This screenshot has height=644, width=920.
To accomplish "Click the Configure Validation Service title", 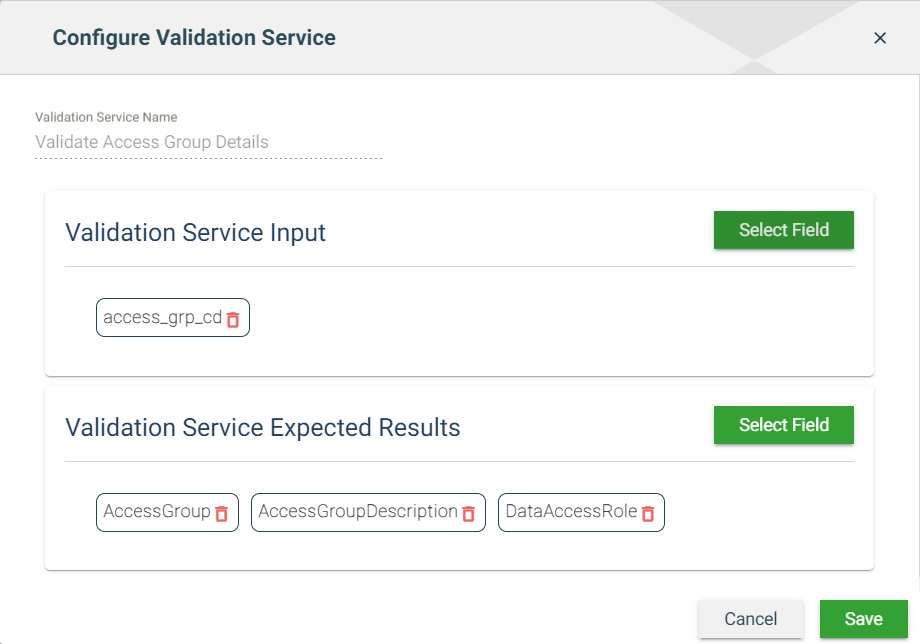I will [x=194, y=38].
